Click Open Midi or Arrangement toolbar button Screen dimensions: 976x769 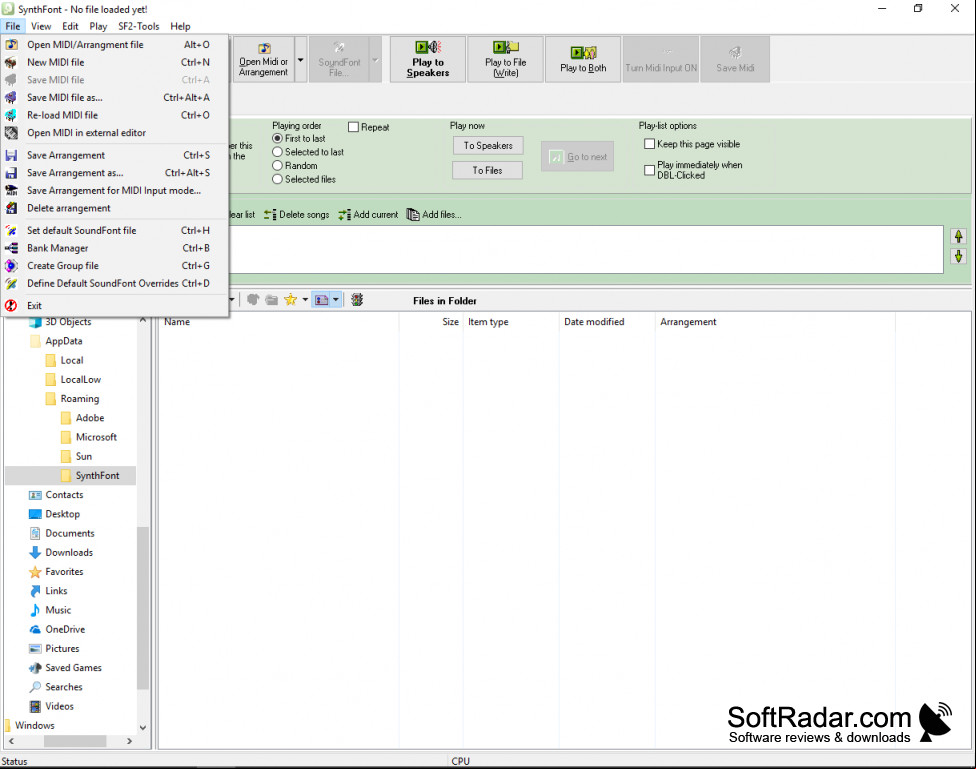(263, 59)
